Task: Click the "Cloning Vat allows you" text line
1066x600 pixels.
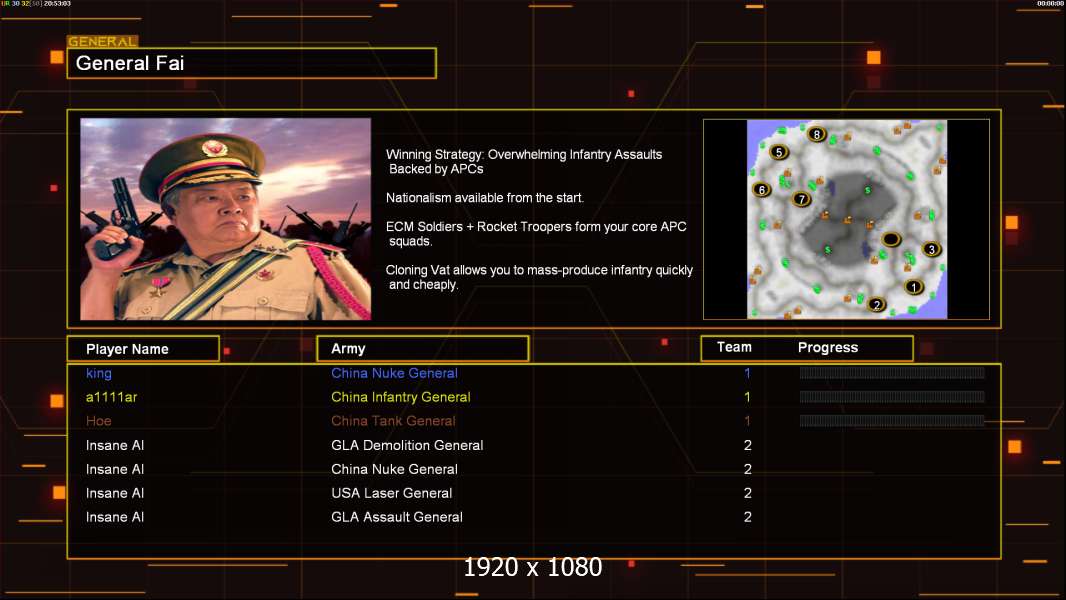Action: (x=539, y=270)
